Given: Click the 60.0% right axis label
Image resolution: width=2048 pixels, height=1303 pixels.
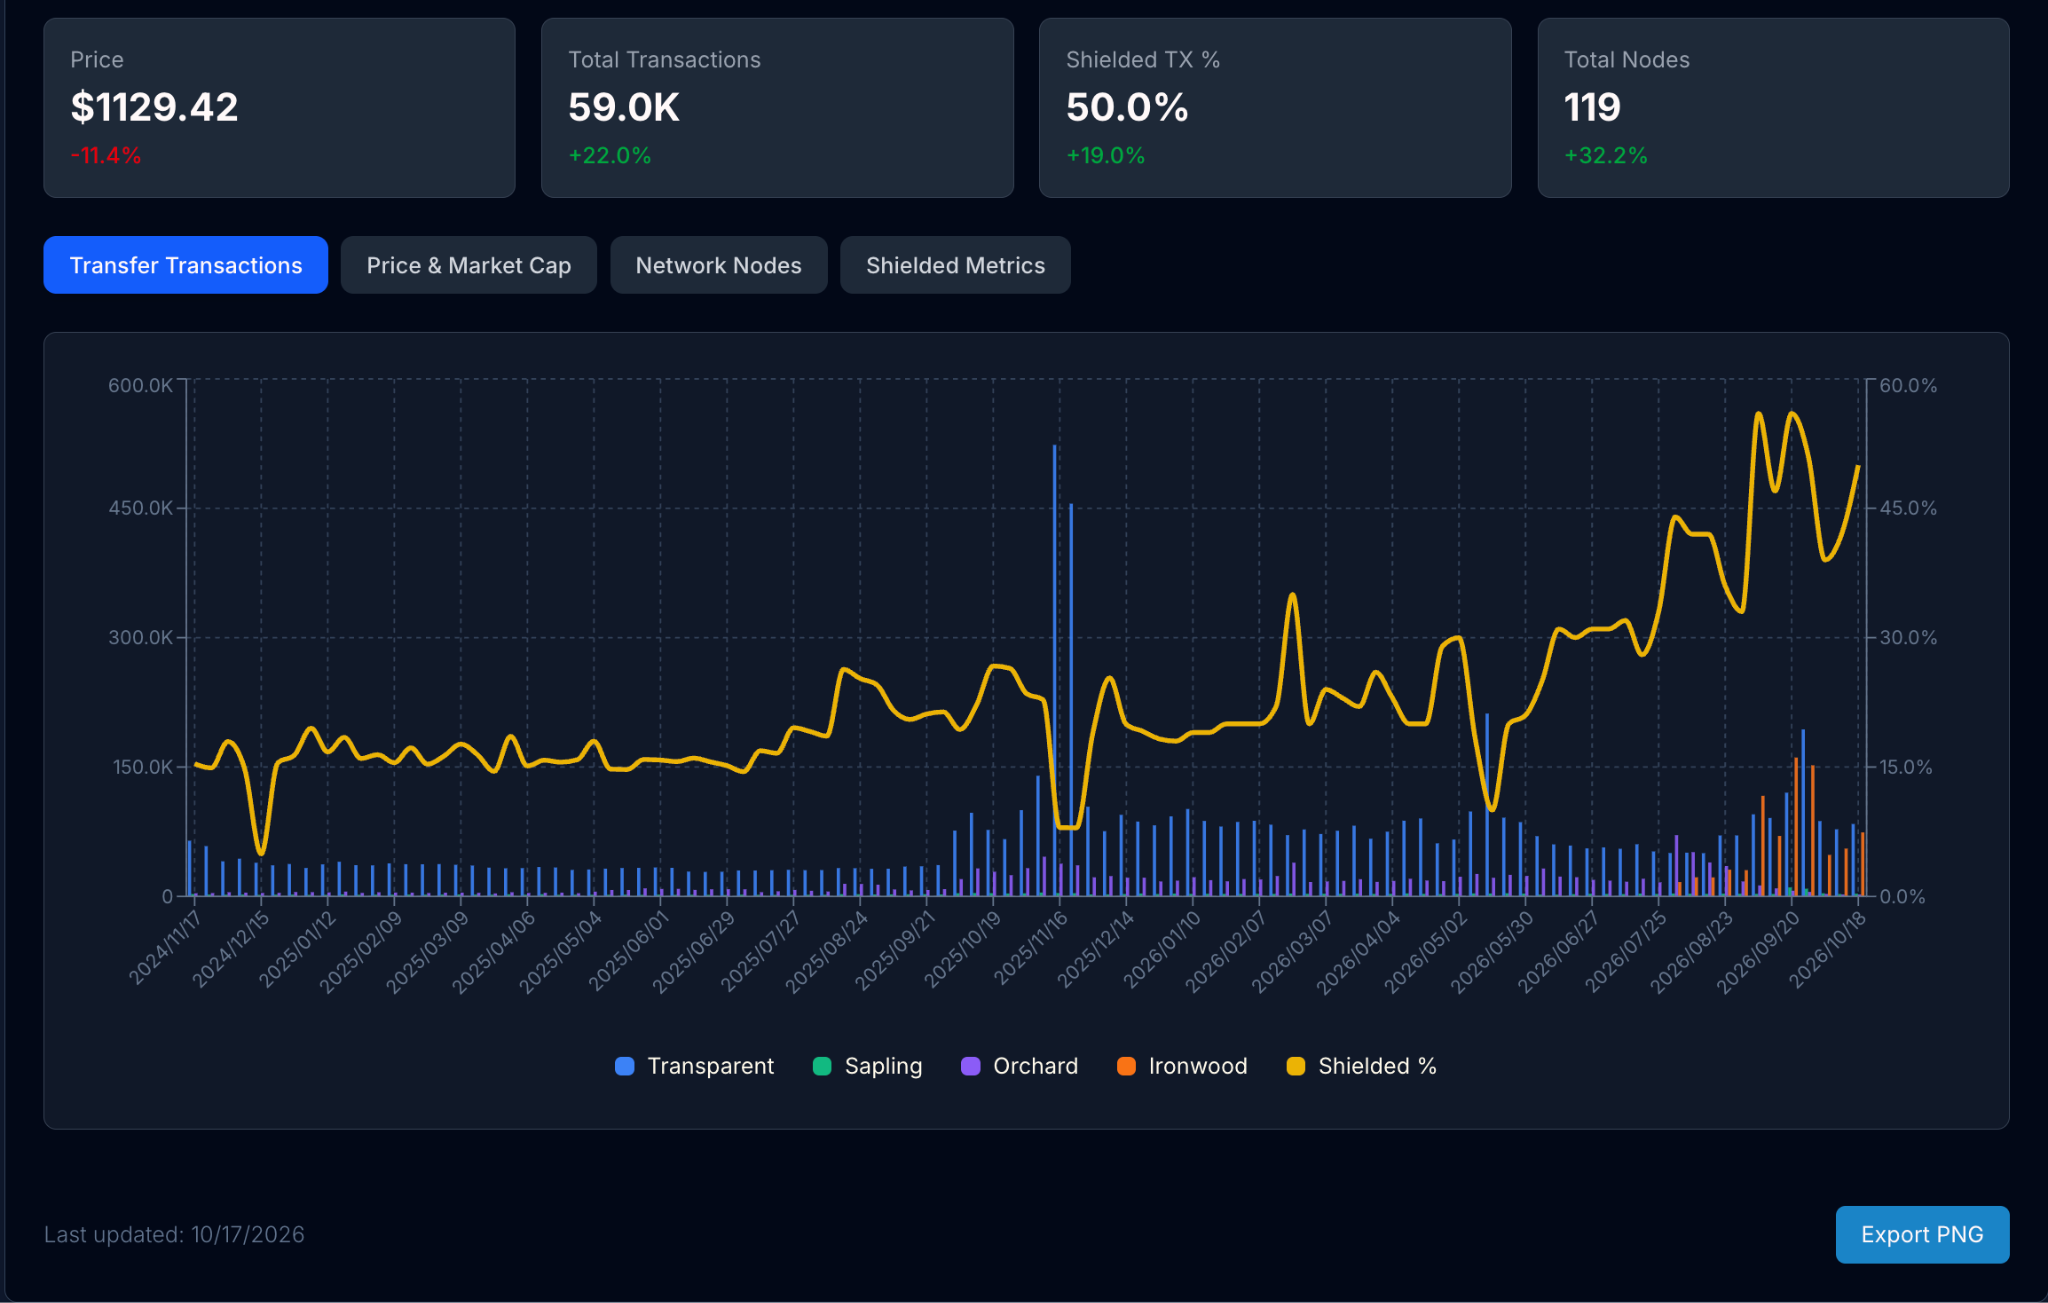Looking at the screenshot, I should (1908, 385).
